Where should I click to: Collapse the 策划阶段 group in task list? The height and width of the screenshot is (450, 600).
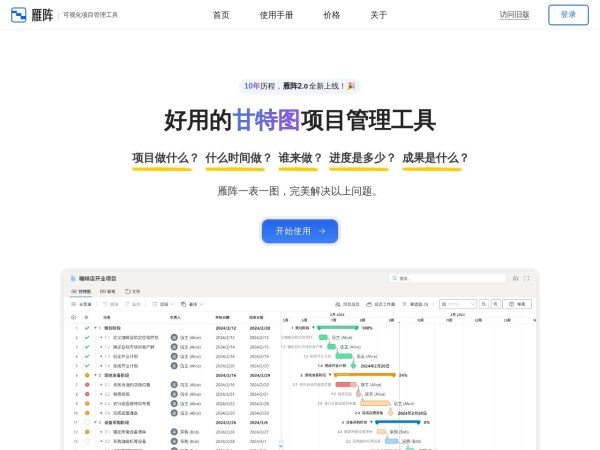pyautogui.click(x=95, y=328)
